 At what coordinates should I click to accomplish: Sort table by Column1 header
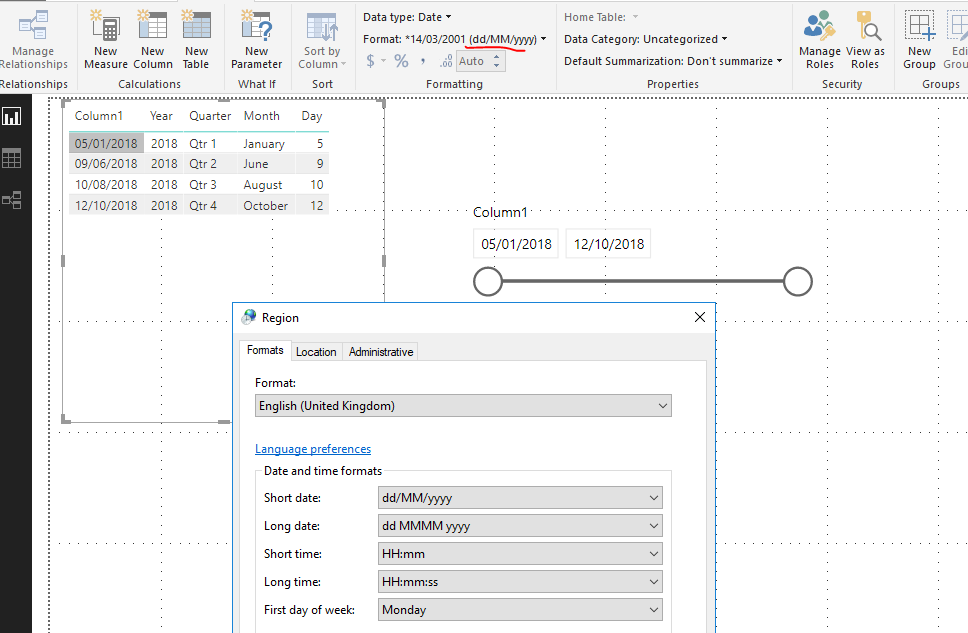tap(99, 116)
